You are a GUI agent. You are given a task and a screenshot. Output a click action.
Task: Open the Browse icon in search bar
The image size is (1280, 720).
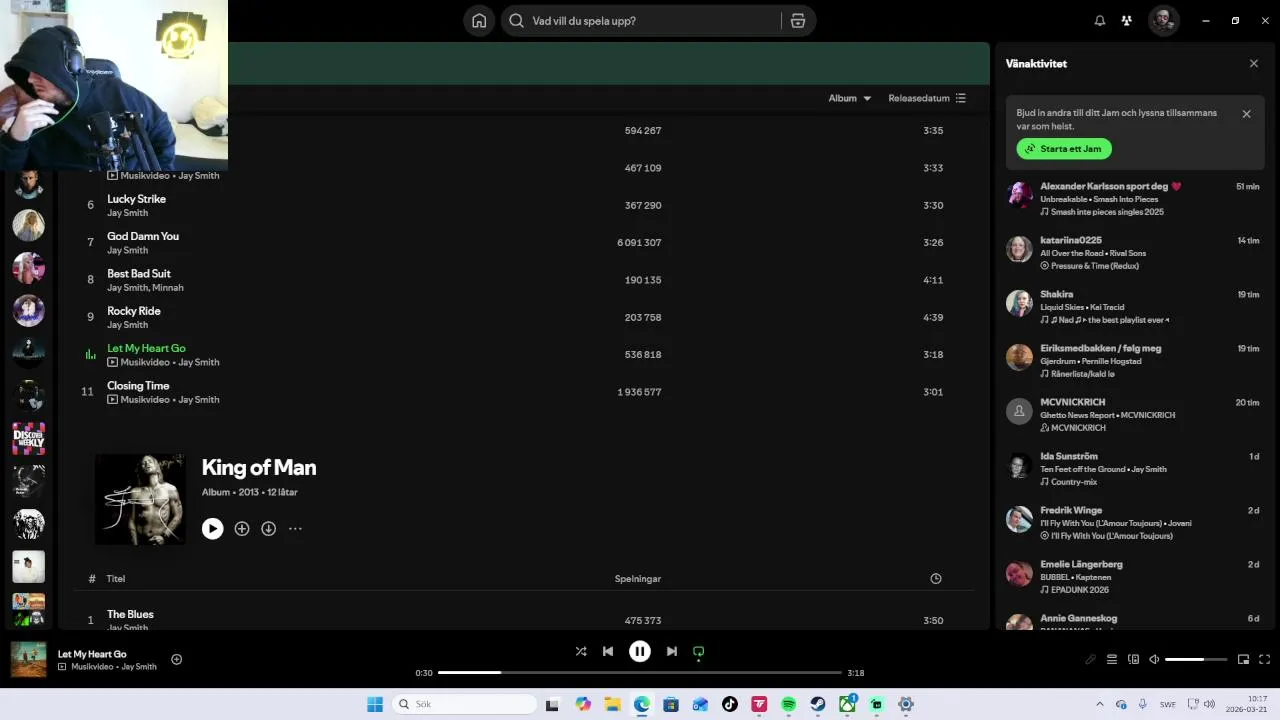pos(798,21)
